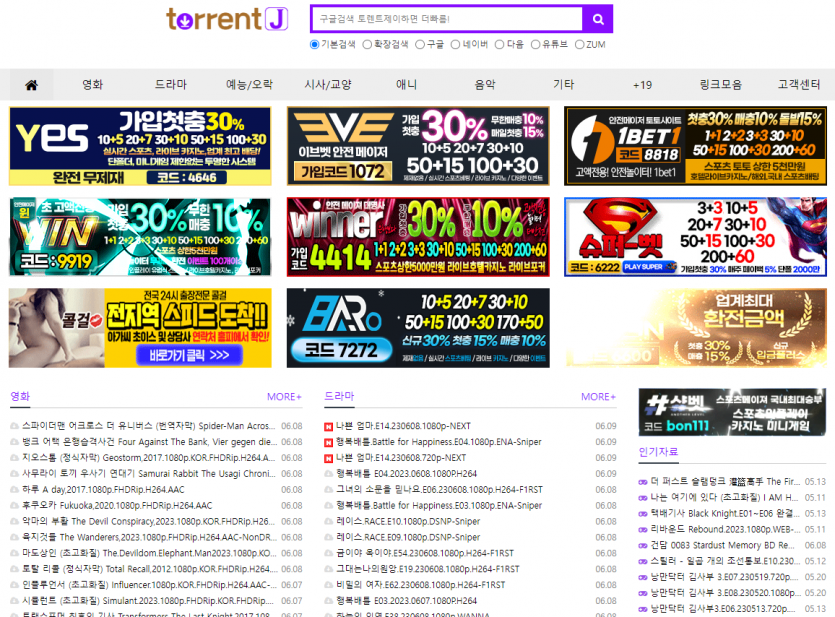The image size is (835, 617).
Task: Open 하루 A day.2017 movie link
Action: tap(103, 490)
